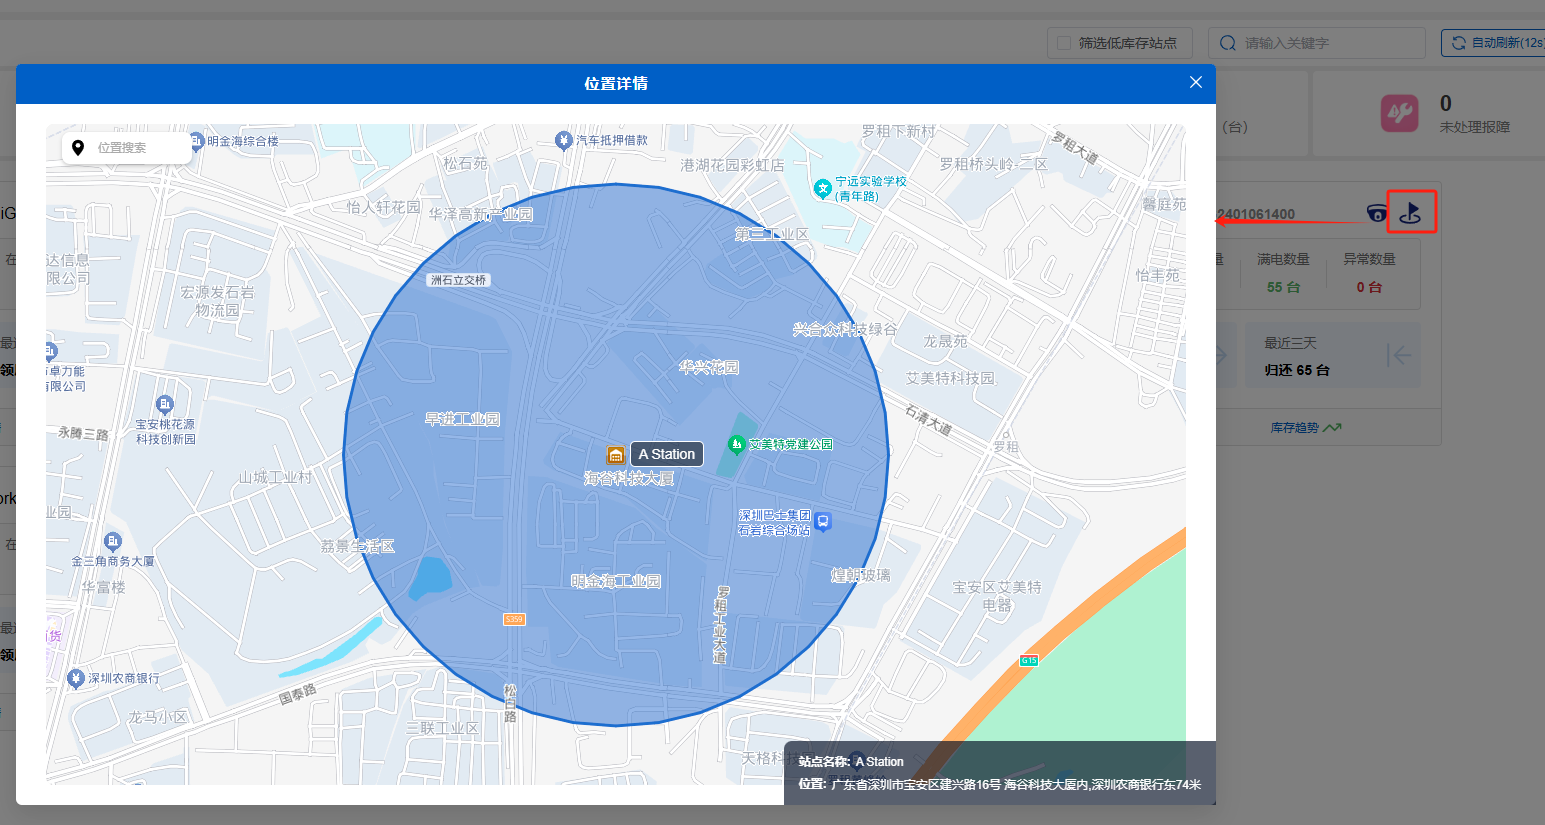1545x825 pixels.
Task: Open the station camera monitoring icon
Action: pyautogui.click(x=1377, y=213)
